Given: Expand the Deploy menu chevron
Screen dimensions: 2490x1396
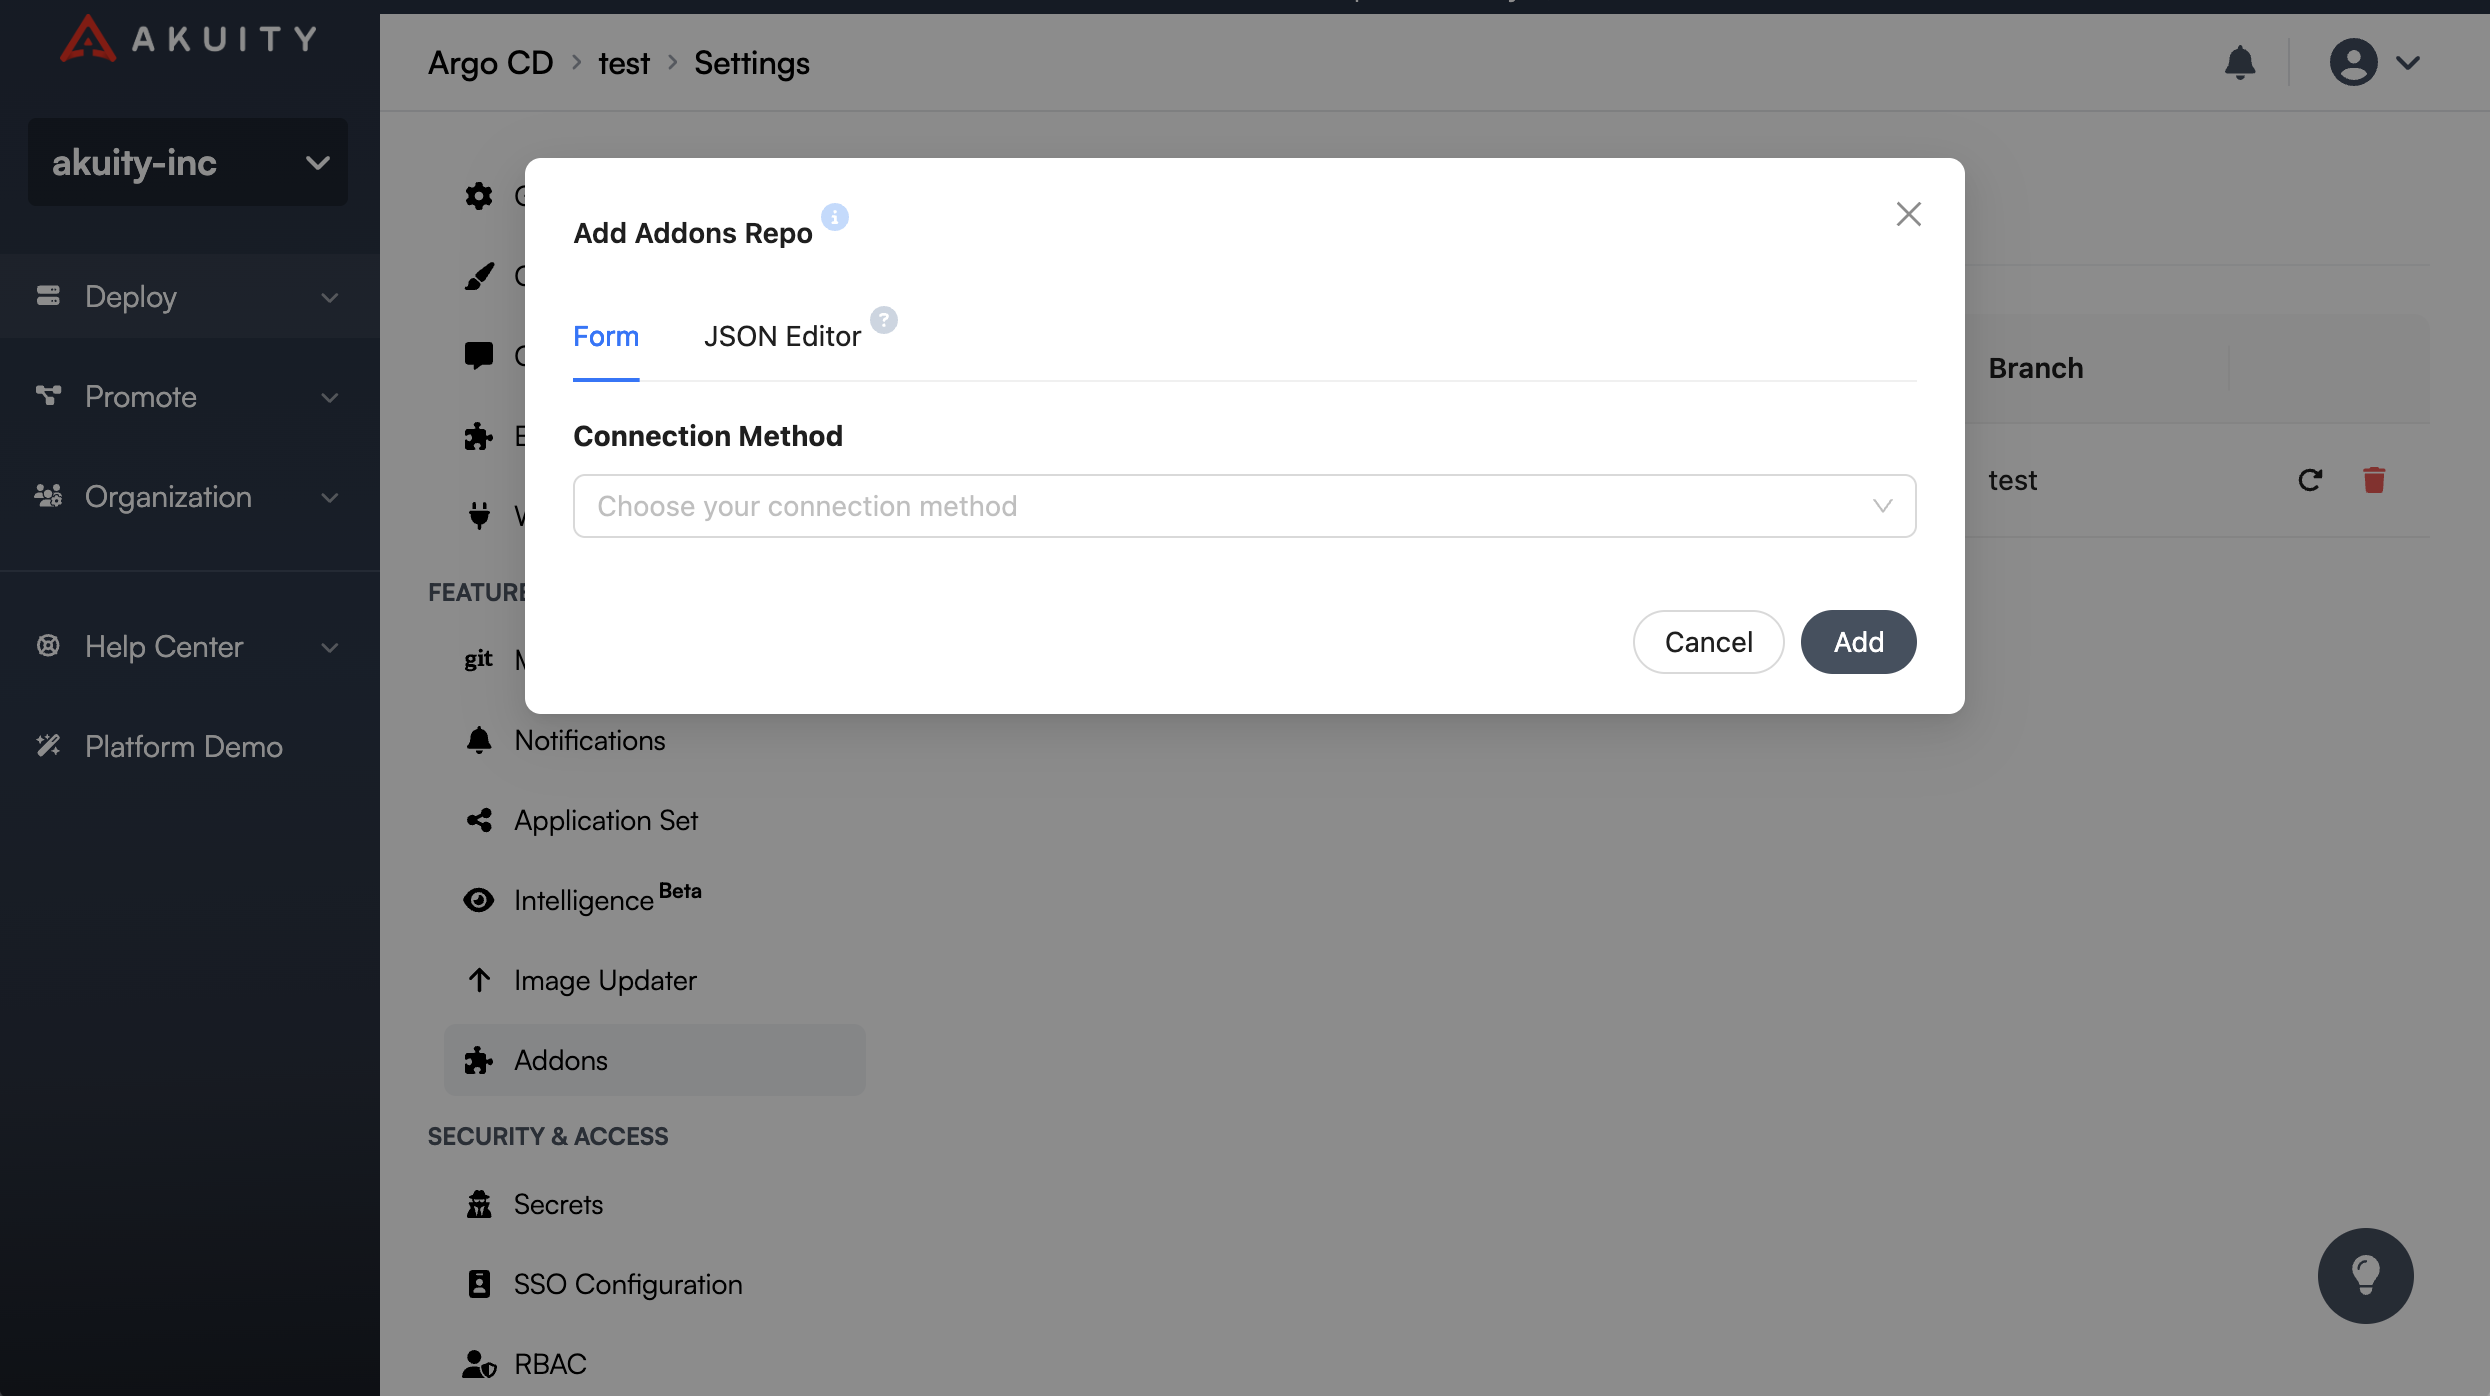Looking at the screenshot, I should [x=330, y=297].
